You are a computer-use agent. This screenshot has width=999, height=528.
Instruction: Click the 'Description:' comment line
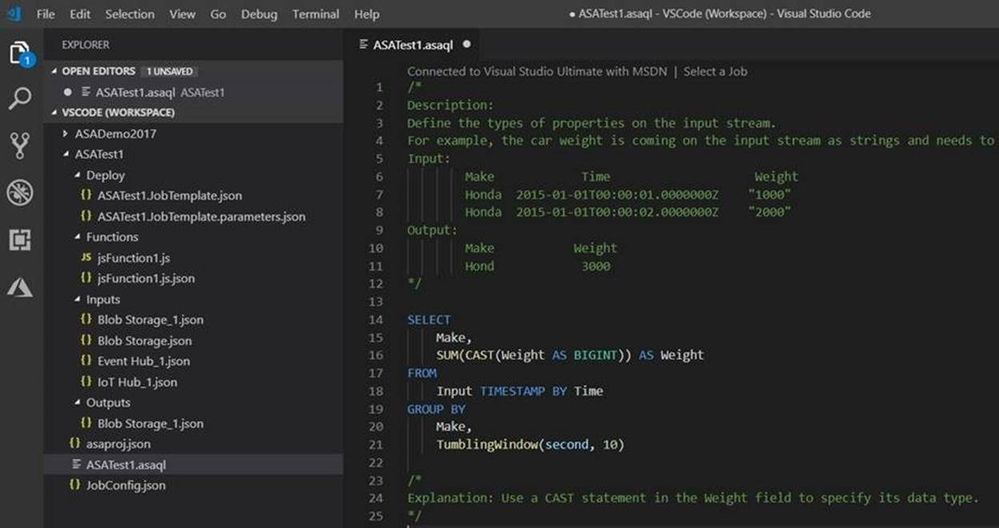pos(450,105)
